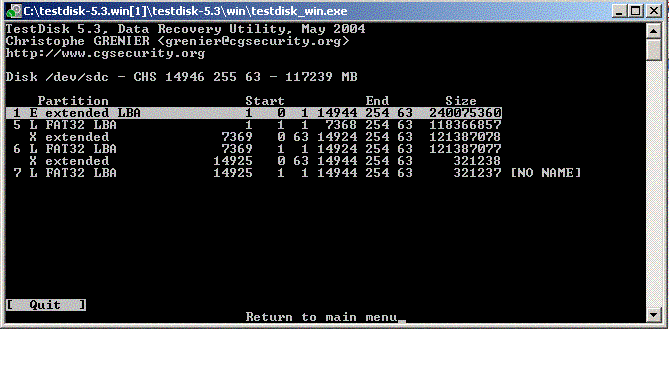Click the size value 118366857
This screenshot has width=669, height=384.
coord(465,125)
